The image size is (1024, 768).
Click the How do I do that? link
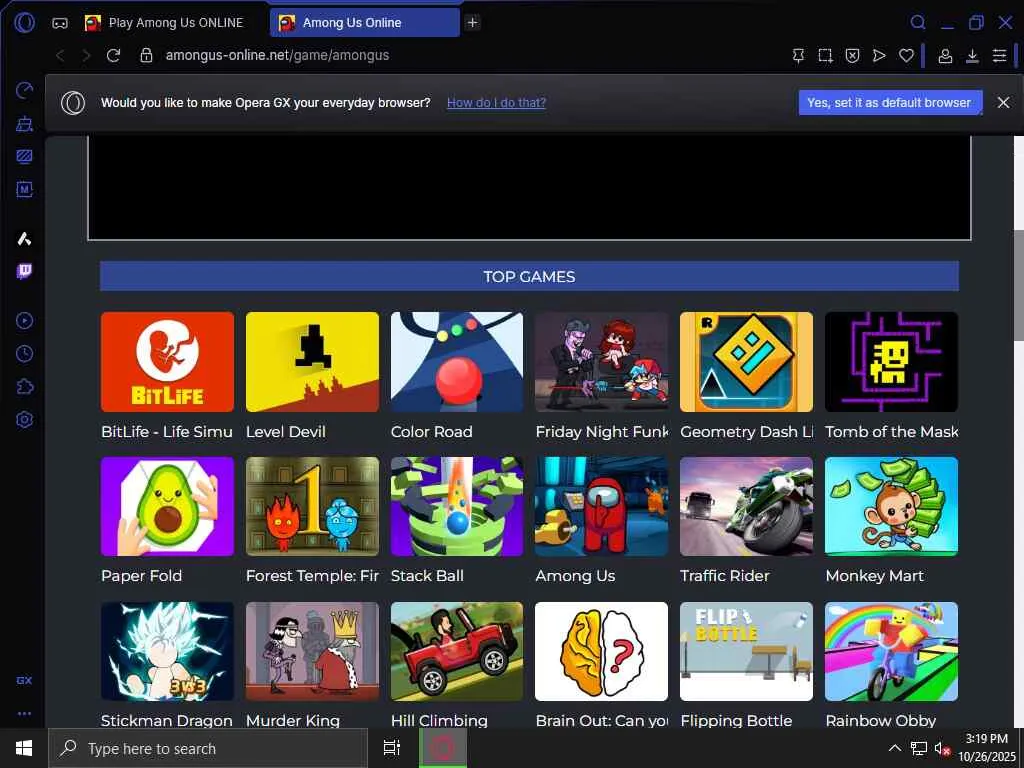point(496,103)
